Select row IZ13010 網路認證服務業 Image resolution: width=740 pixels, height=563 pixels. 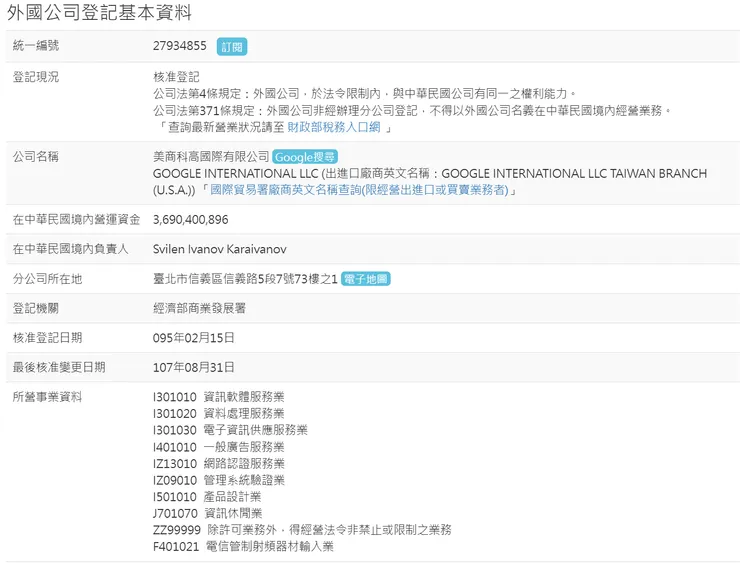click(x=219, y=463)
